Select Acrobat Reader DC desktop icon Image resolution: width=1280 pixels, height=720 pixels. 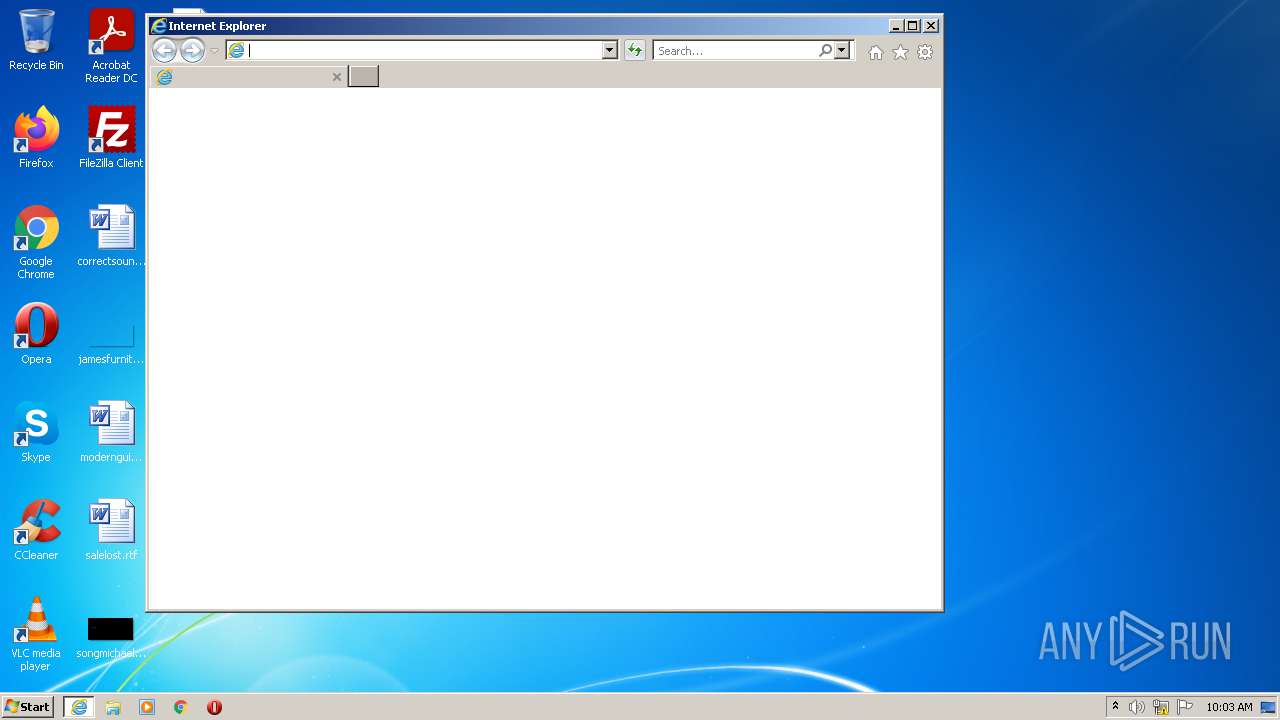tap(111, 46)
